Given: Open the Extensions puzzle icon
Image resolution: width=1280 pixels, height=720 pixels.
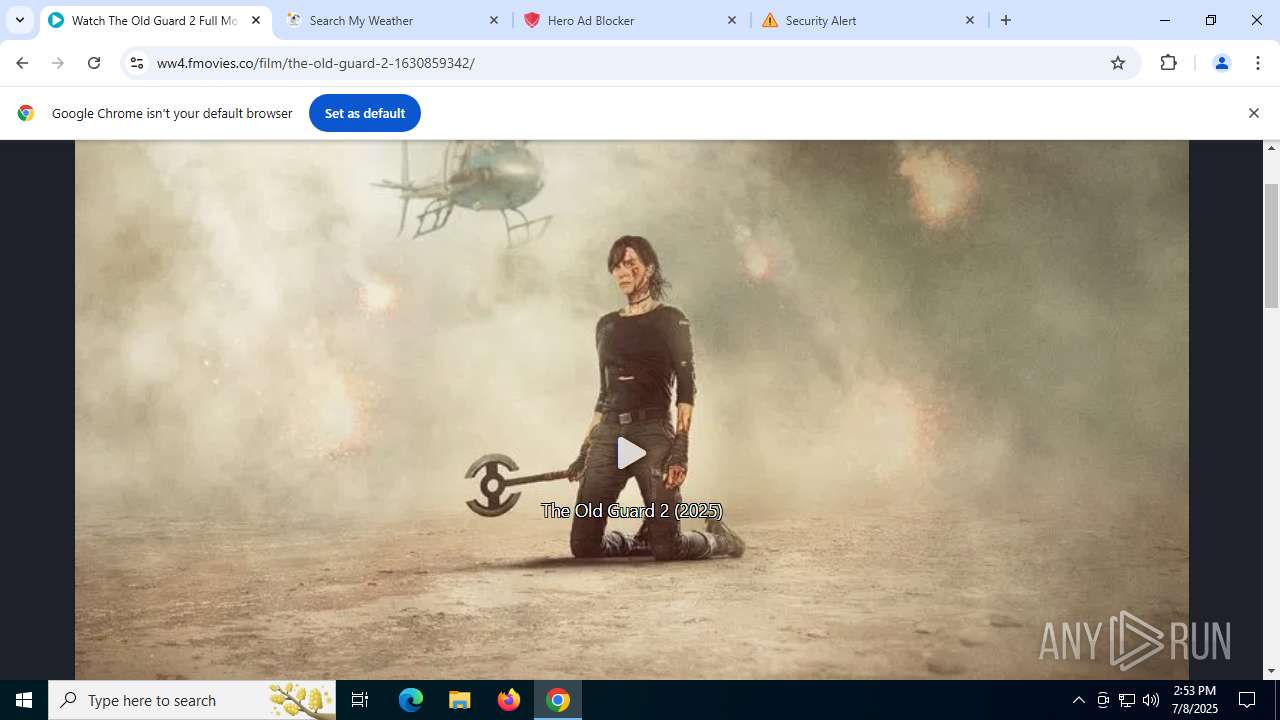Looking at the screenshot, I should [1168, 63].
